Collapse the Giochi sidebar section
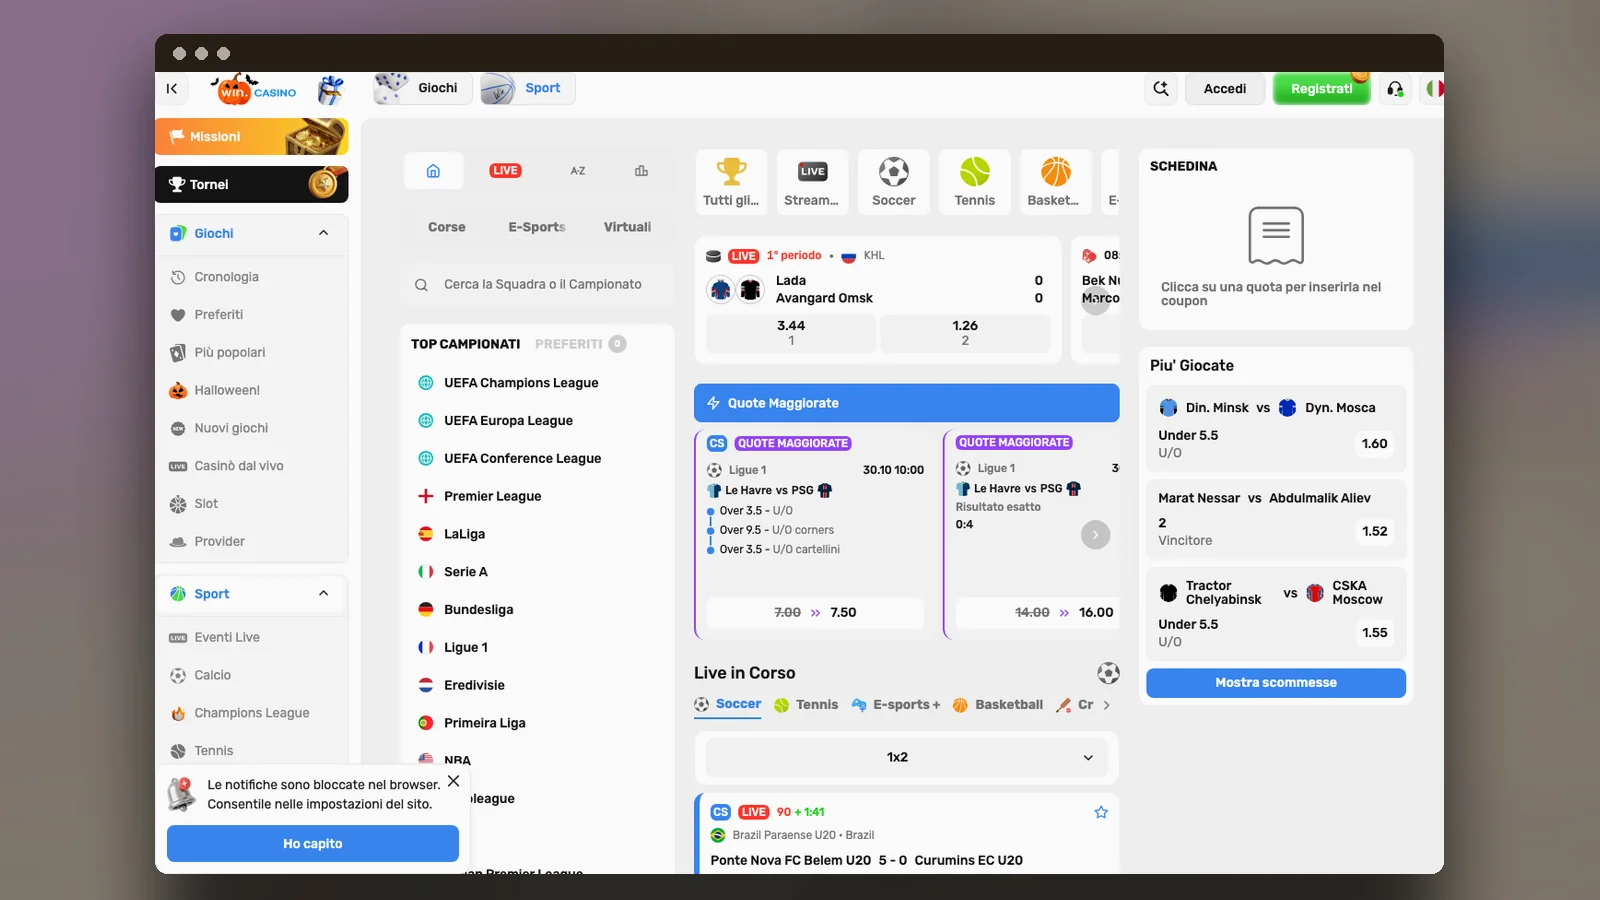Image resolution: width=1600 pixels, height=900 pixels. [x=323, y=233]
